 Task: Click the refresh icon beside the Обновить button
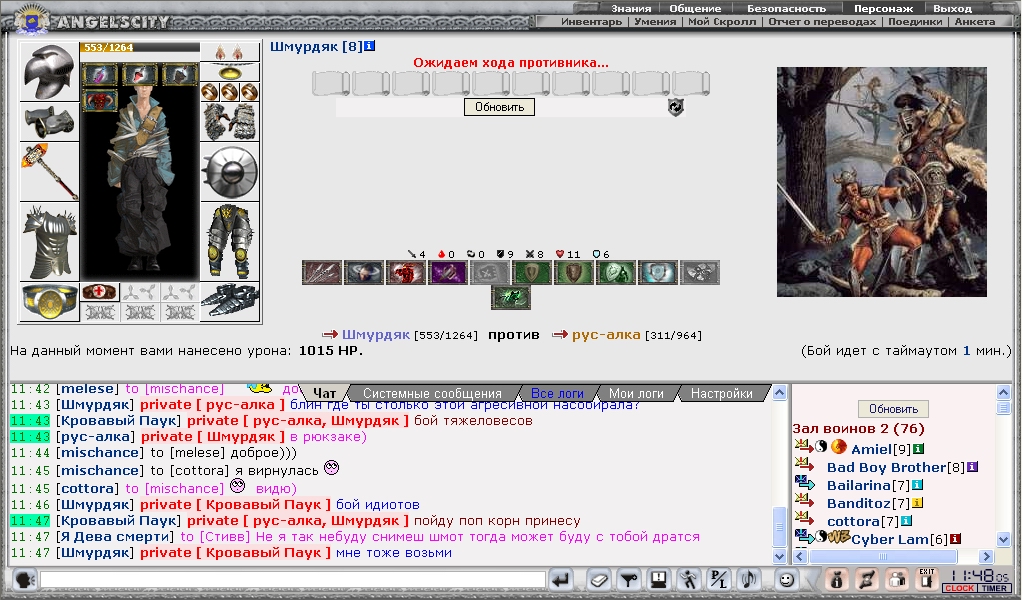(675, 107)
